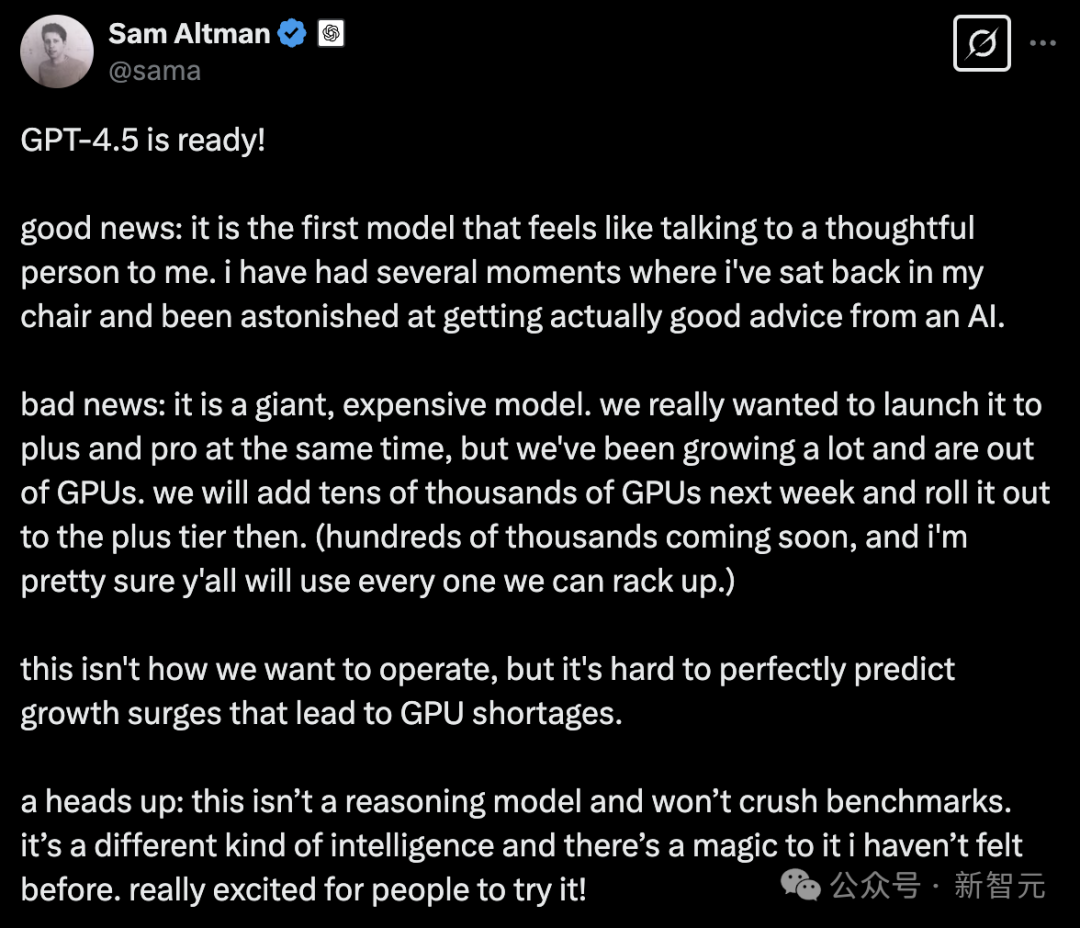Click the blue verified checkmark badge

point(292,34)
